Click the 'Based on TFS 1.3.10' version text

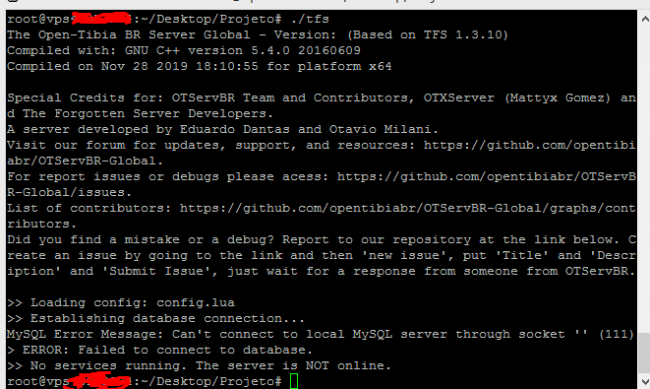tap(428, 35)
